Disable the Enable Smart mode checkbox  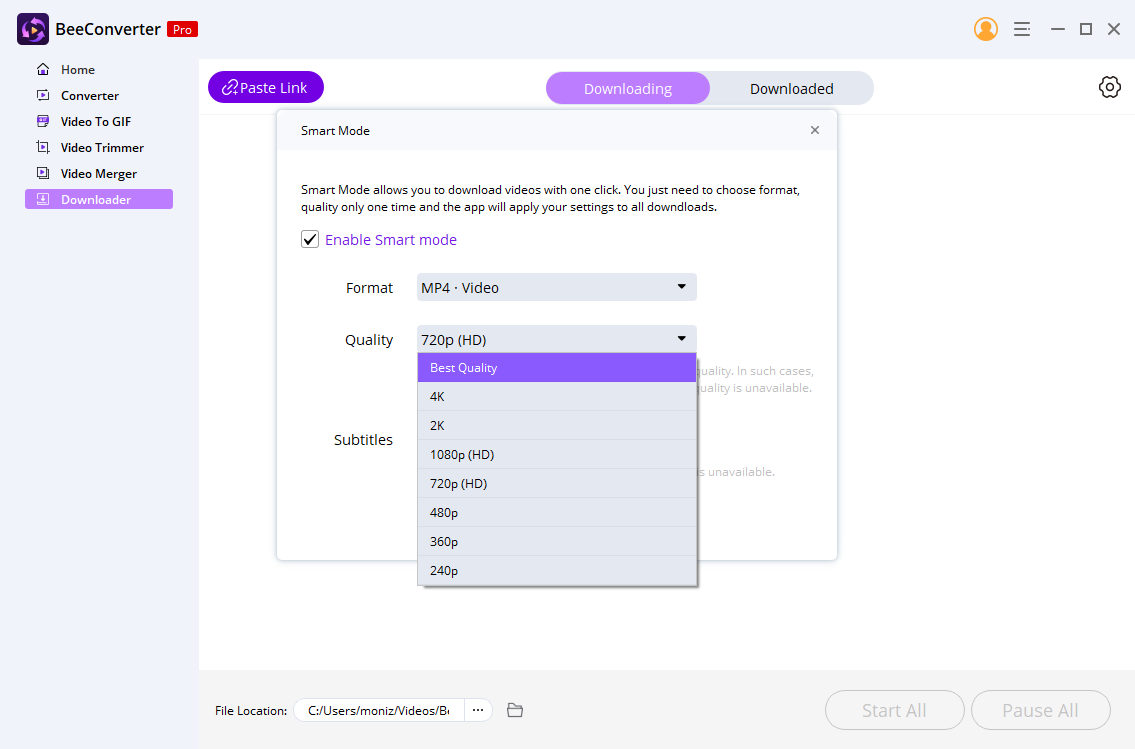(310, 240)
